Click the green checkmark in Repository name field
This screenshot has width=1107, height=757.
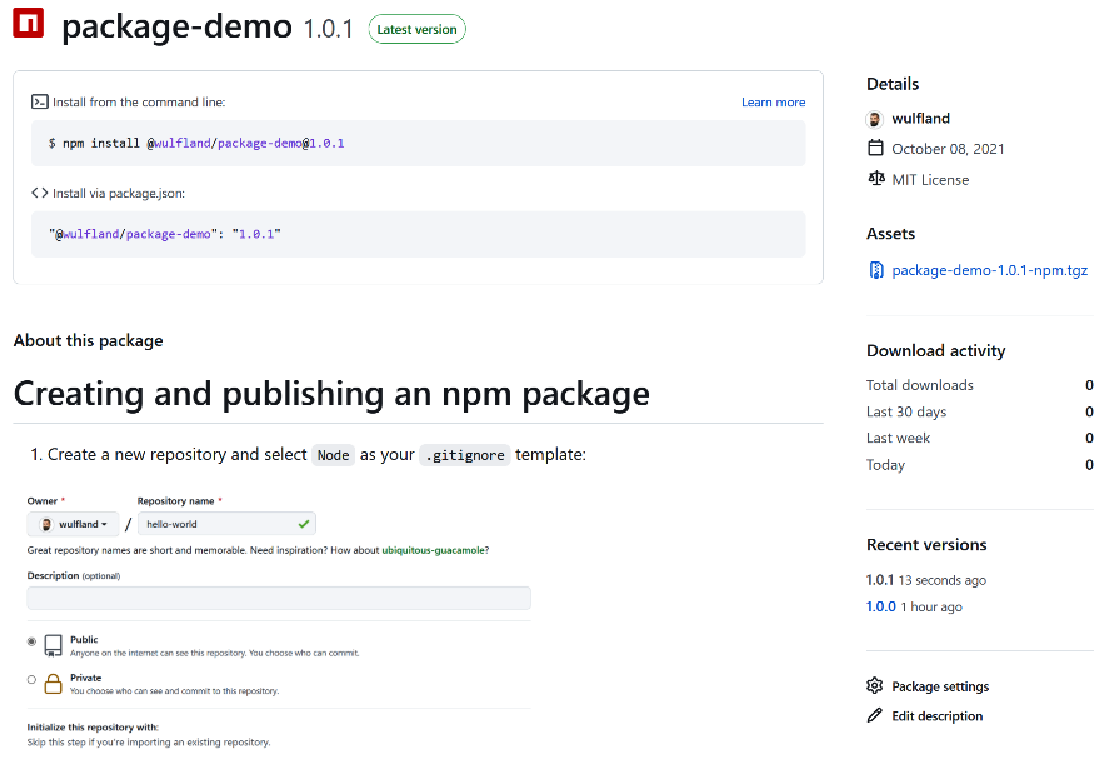pyautogui.click(x=304, y=524)
